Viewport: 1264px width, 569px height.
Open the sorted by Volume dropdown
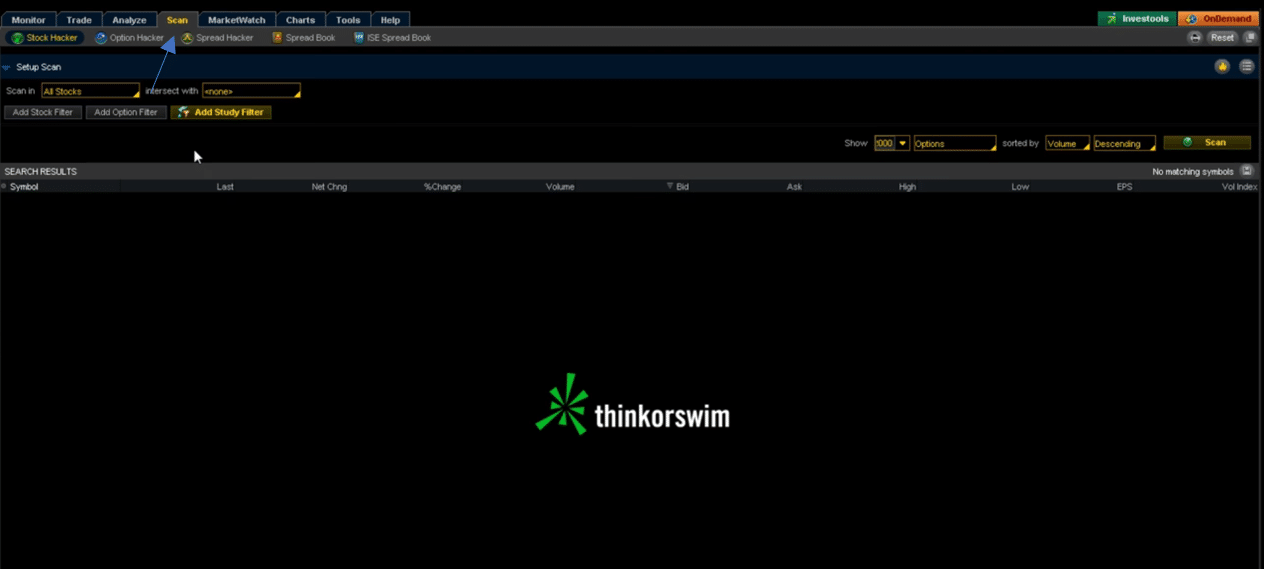click(x=1068, y=143)
